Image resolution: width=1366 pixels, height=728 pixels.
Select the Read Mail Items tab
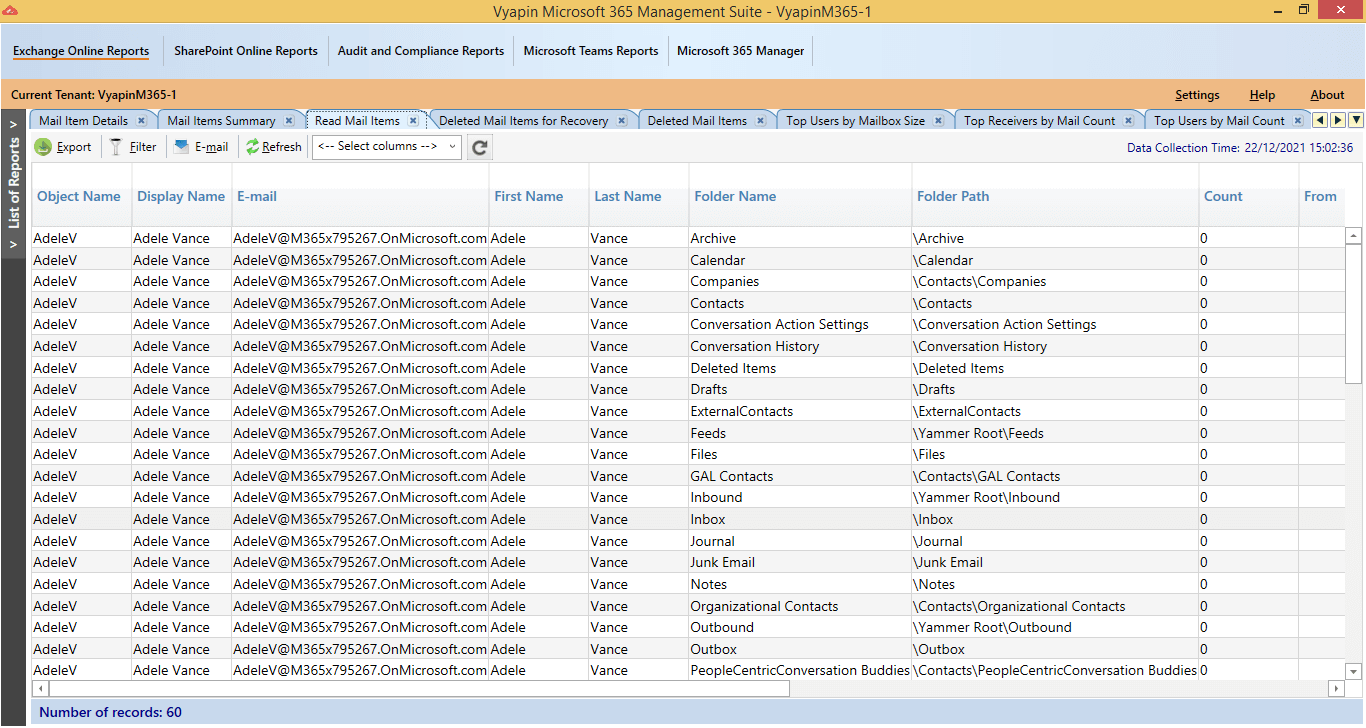click(x=357, y=121)
